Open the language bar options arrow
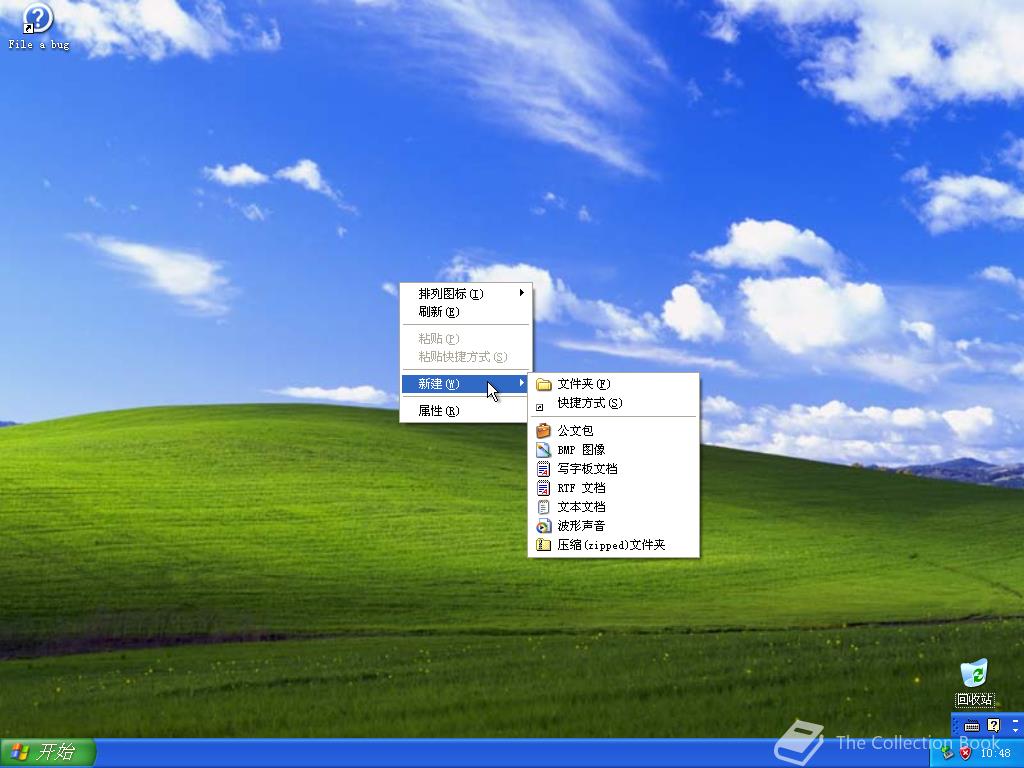The image size is (1024, 768). (x=1016, y=730)
